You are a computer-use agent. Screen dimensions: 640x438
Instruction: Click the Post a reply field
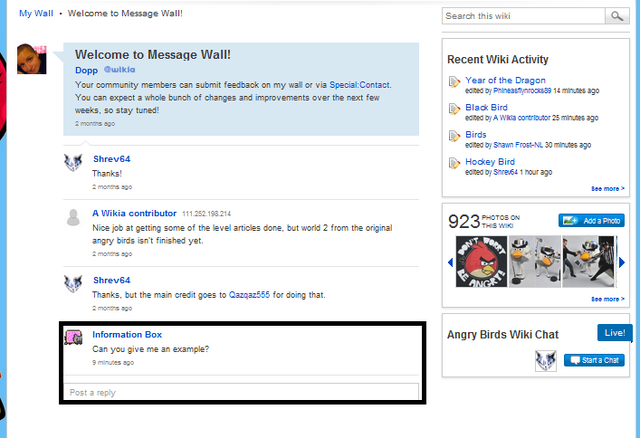point(241,392)
